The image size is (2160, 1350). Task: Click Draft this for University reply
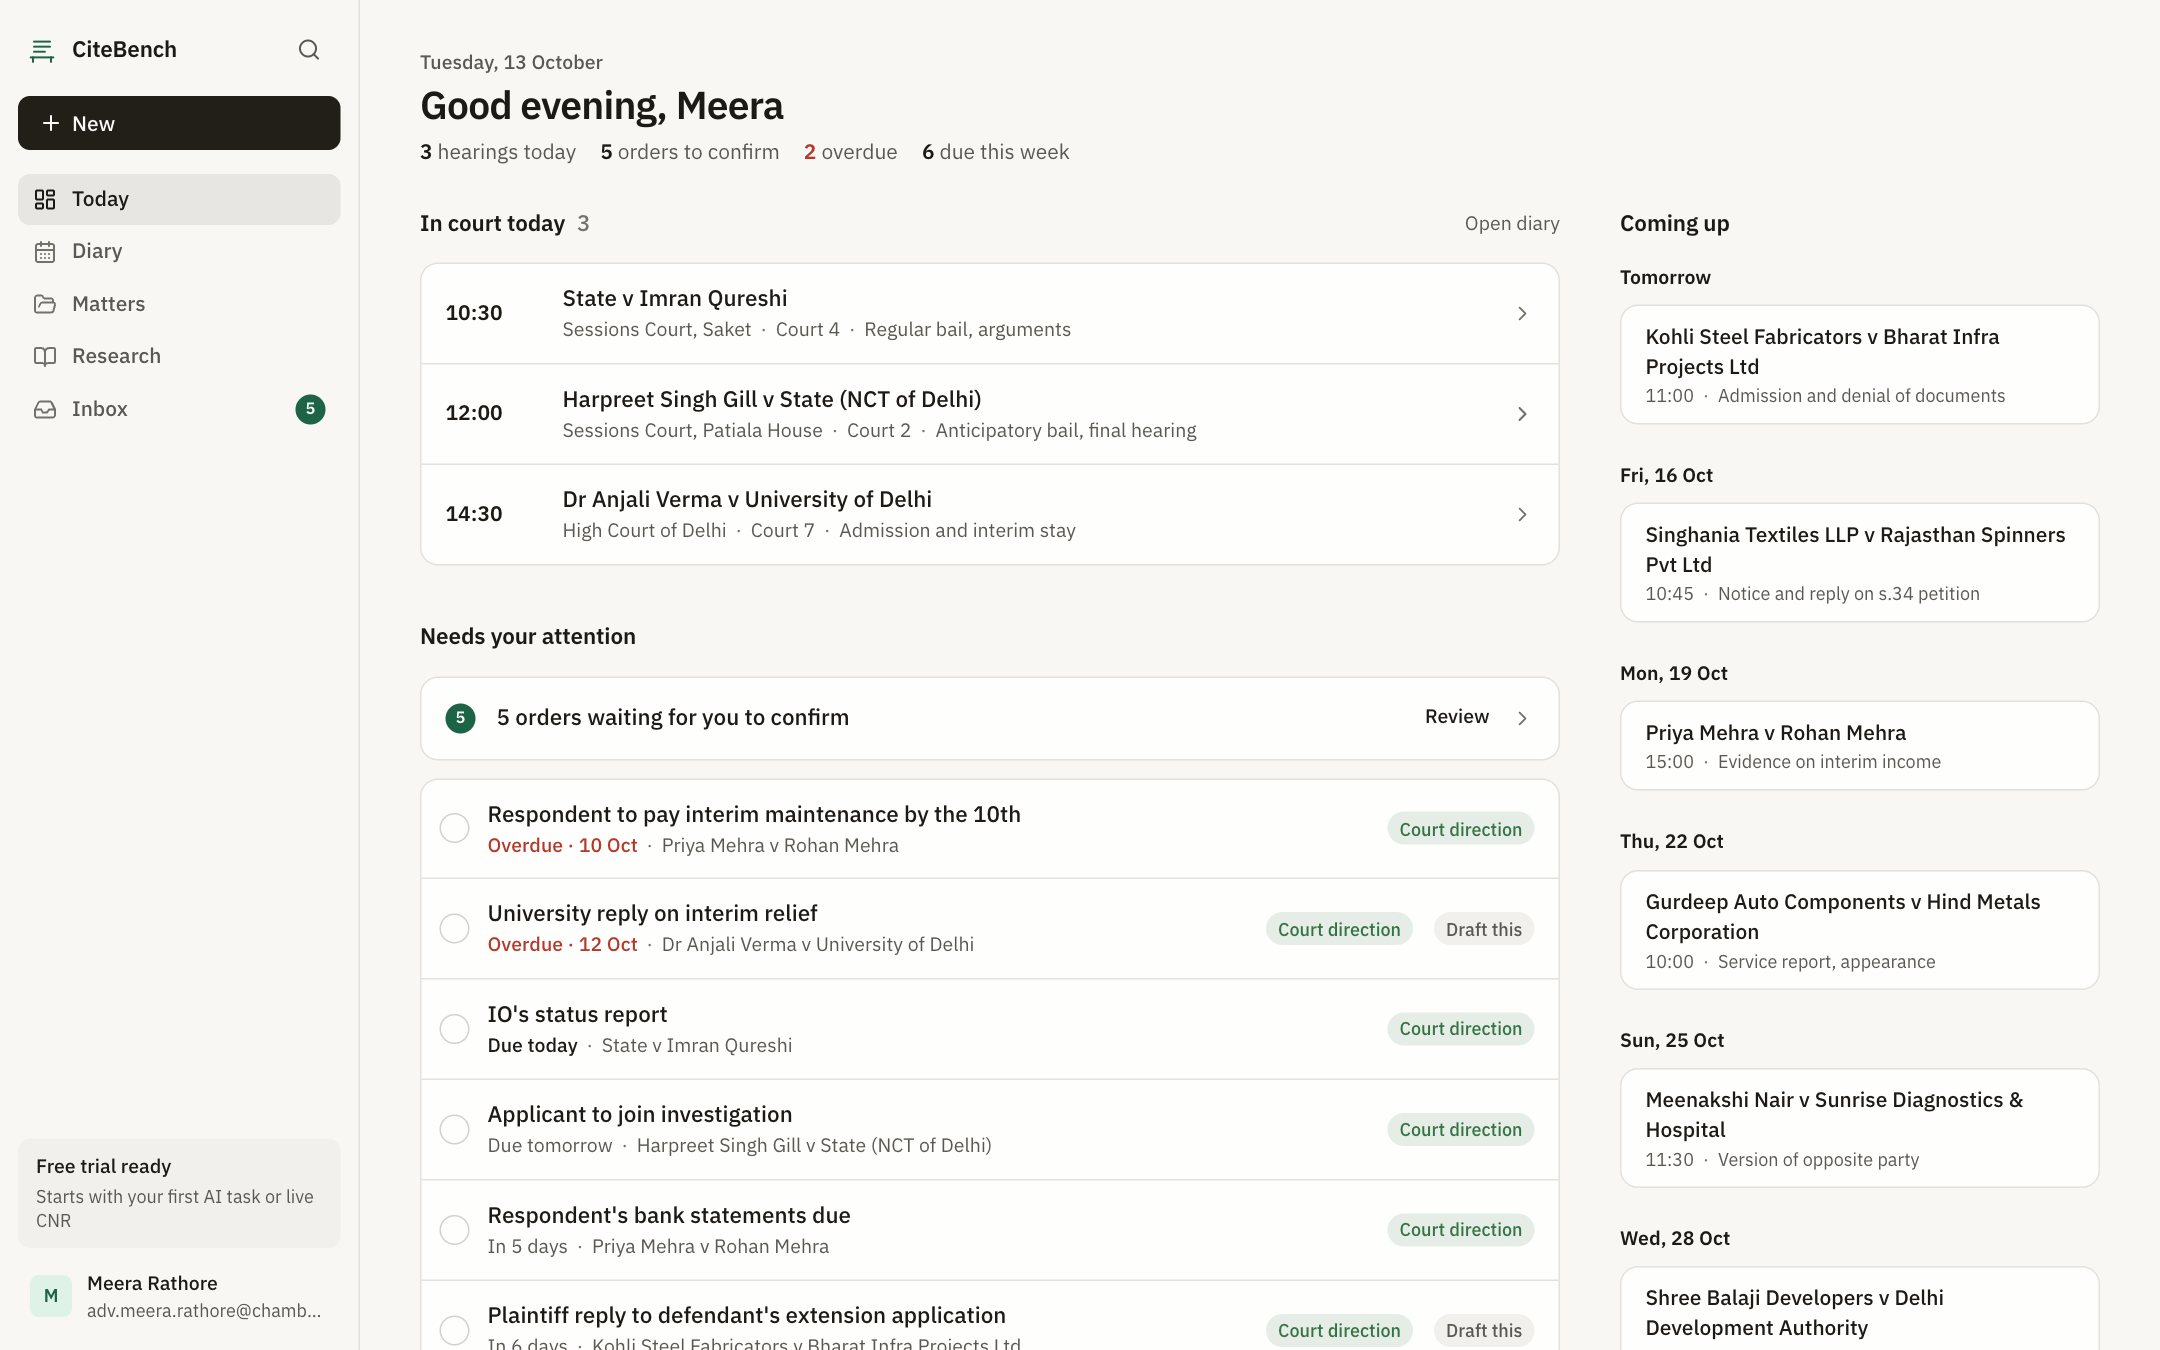(1484, 929)
